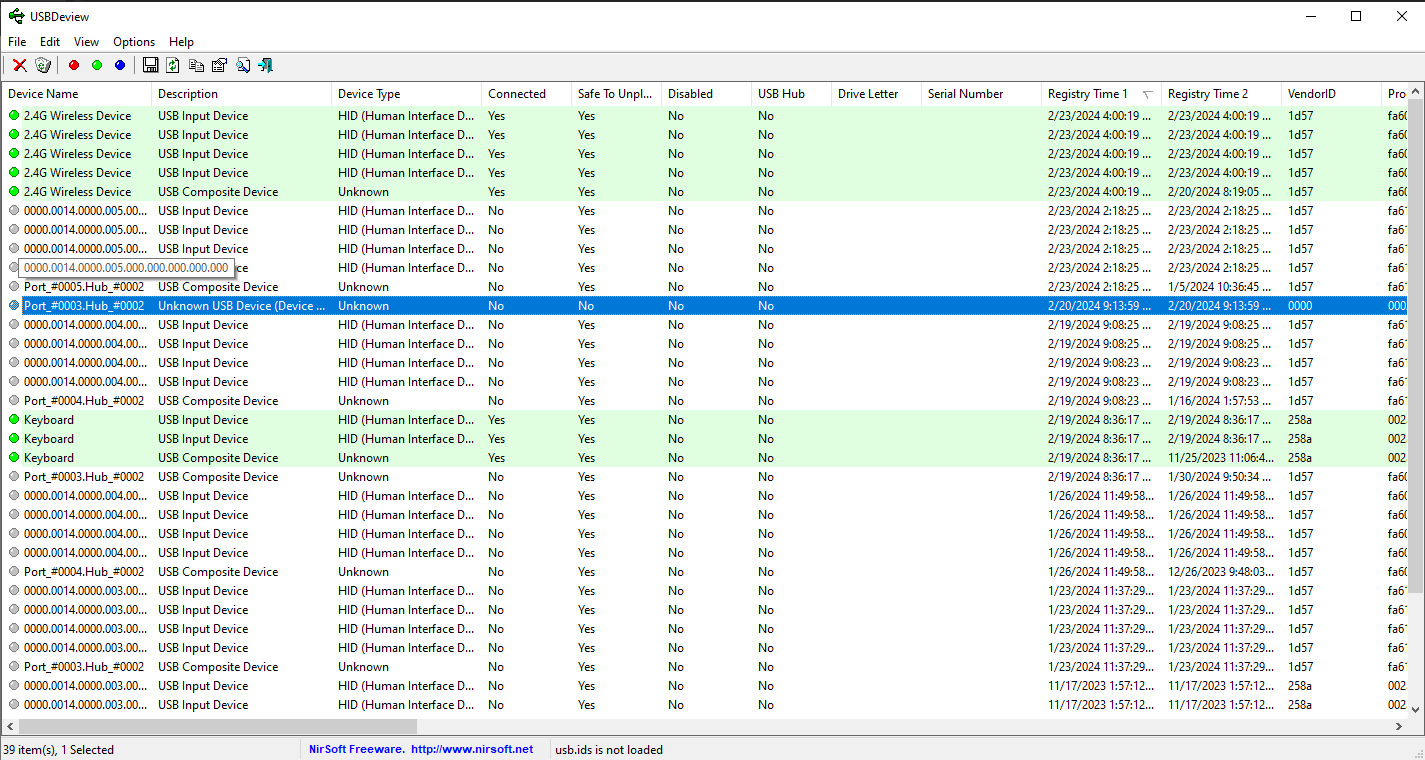Open the Options menu
The image size is (1425, 760).
point(134,42)
